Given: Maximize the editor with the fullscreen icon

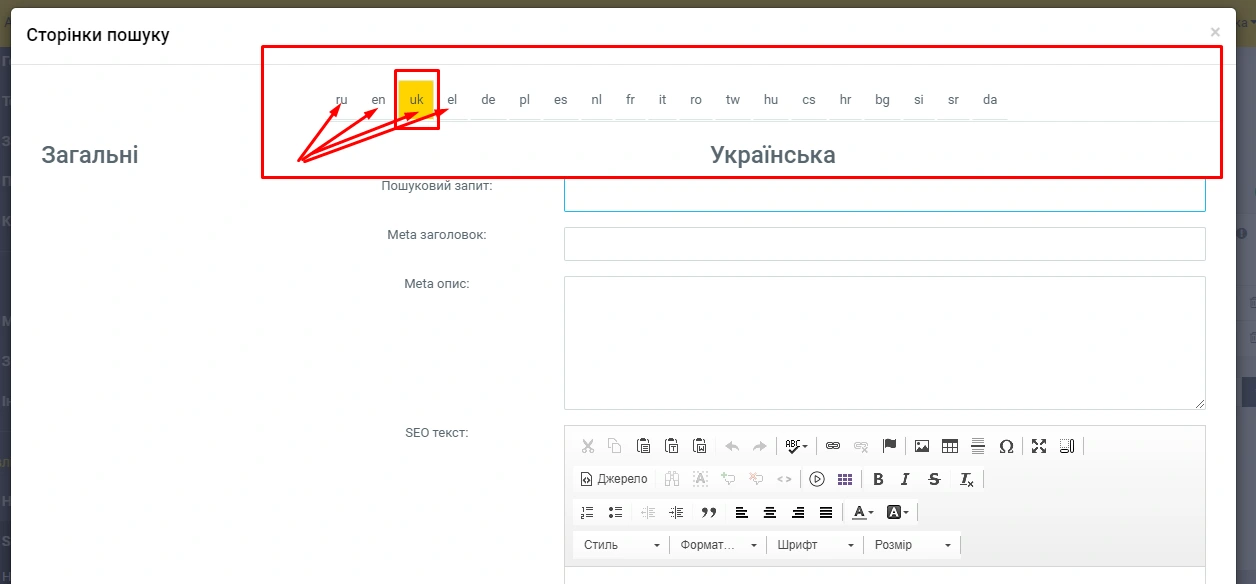Looking at the screenshot, I should [x=1039, y=446].
